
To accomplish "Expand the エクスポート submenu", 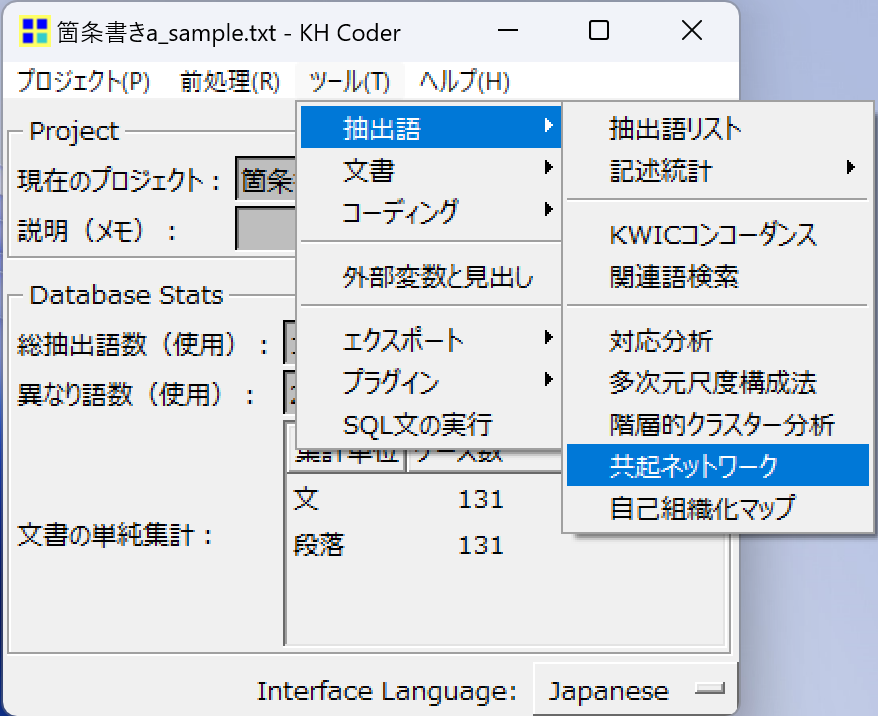I will 431,340.
